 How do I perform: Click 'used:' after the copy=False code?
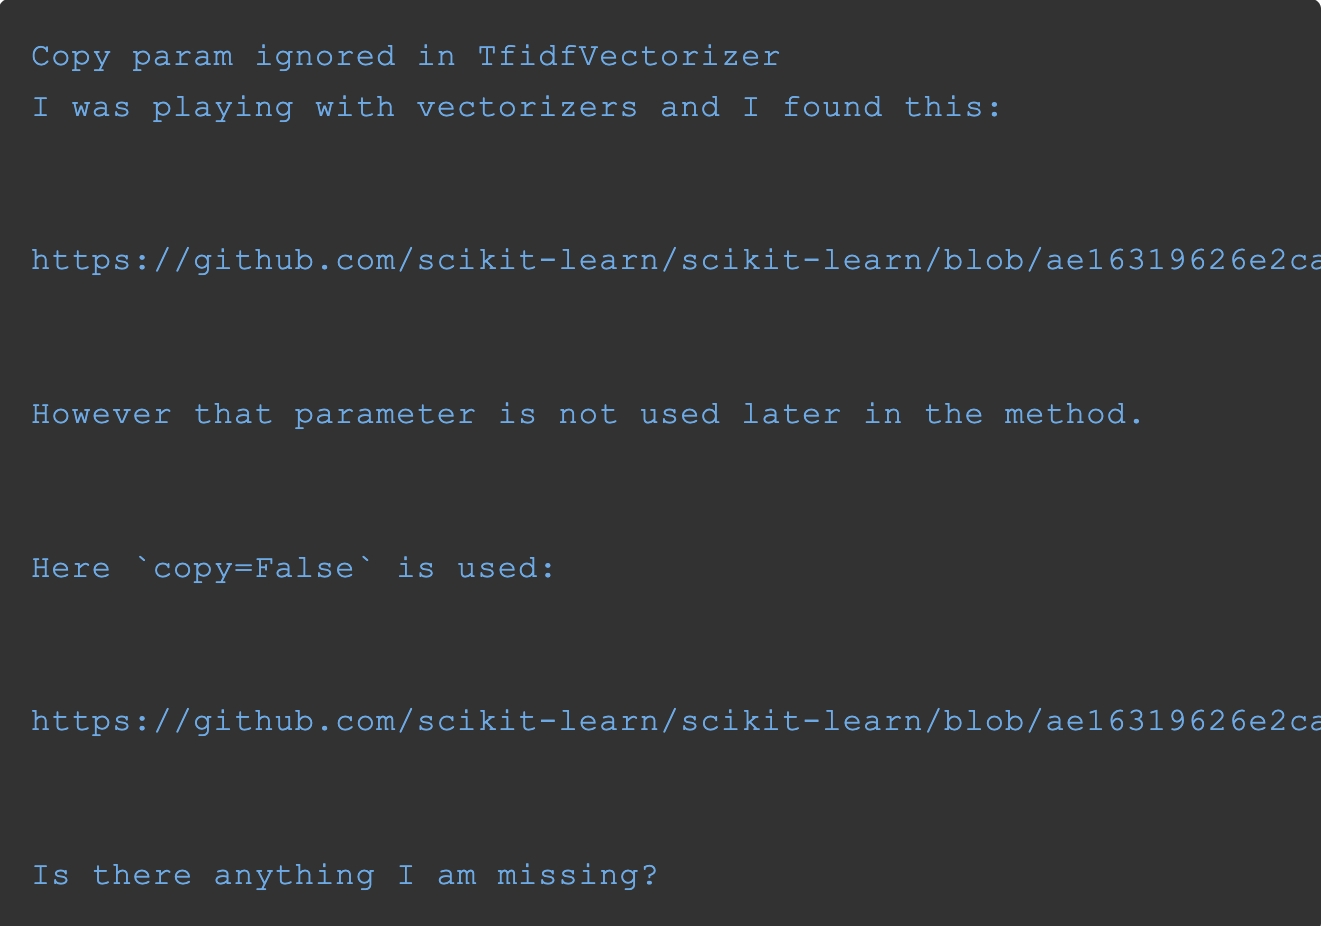tap(506, 568)
